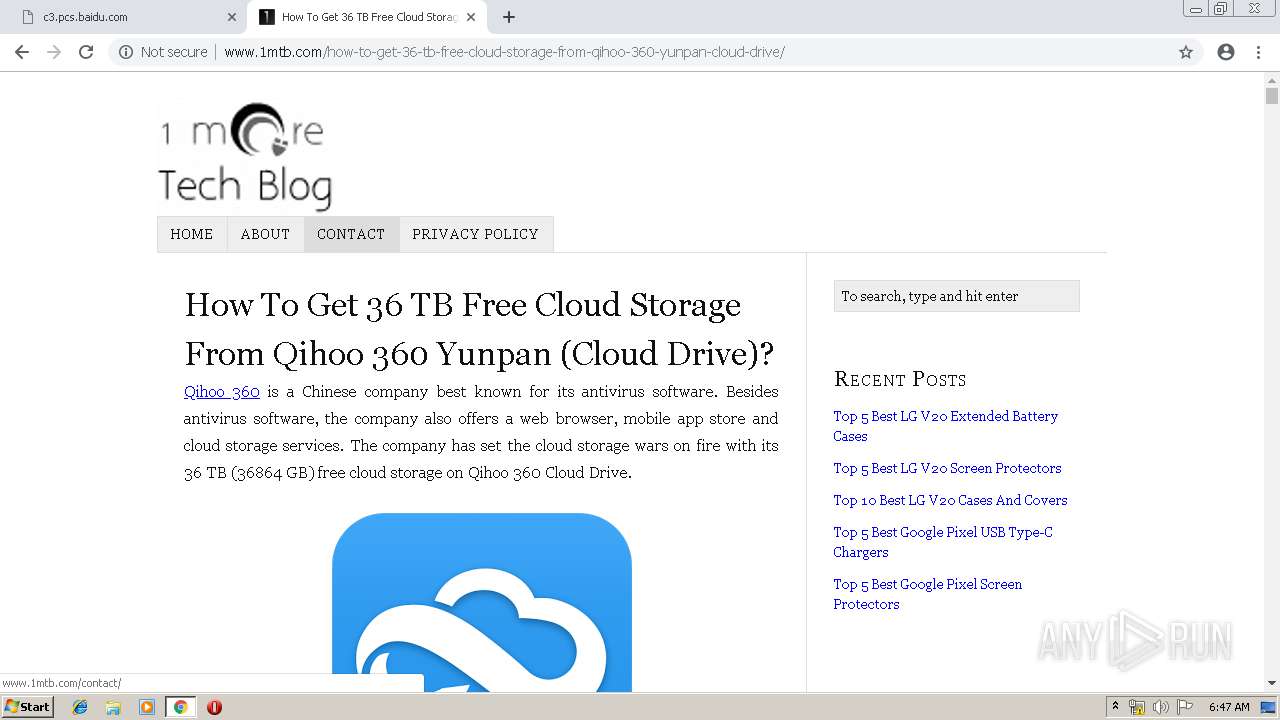Bookmark this page with the star icon
The height and width of the screenshot is (720, 1280).
click(1186, 52)
